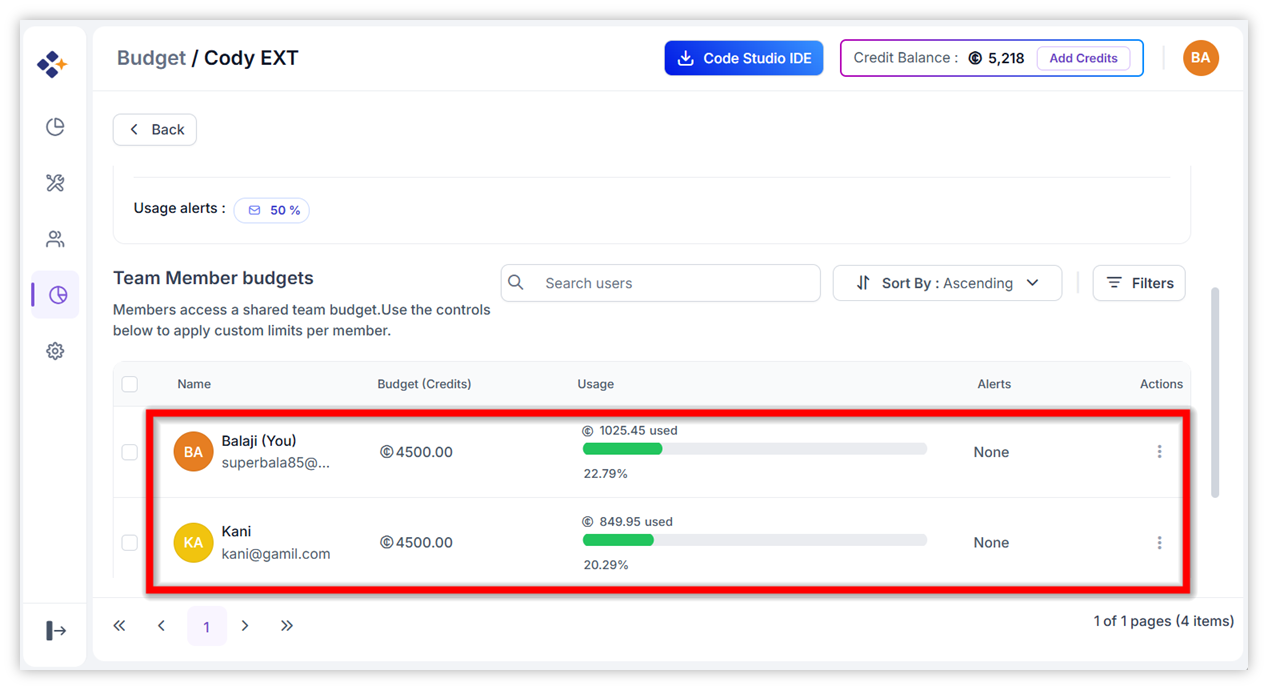Open the tools wrench sidebar icon

tap(55, 183)
